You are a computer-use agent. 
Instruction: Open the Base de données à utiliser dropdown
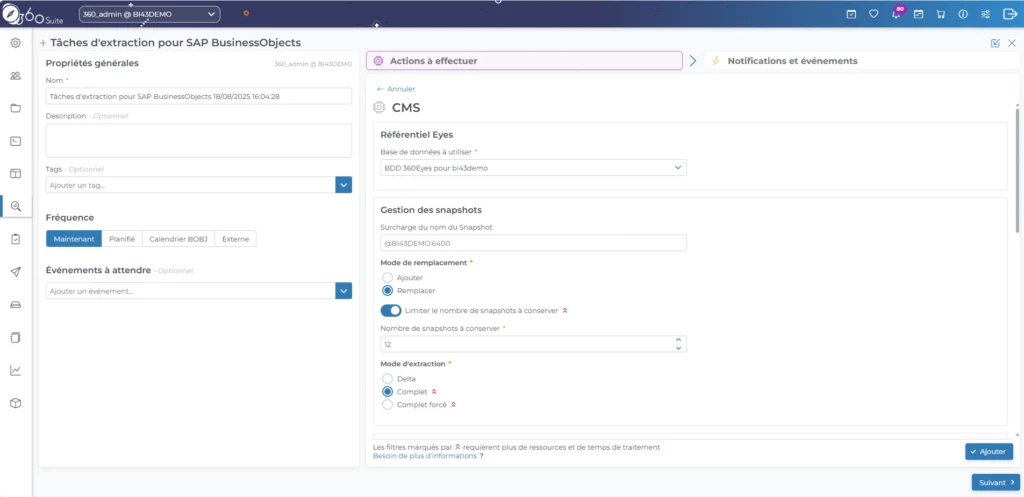tap(533, 168)
